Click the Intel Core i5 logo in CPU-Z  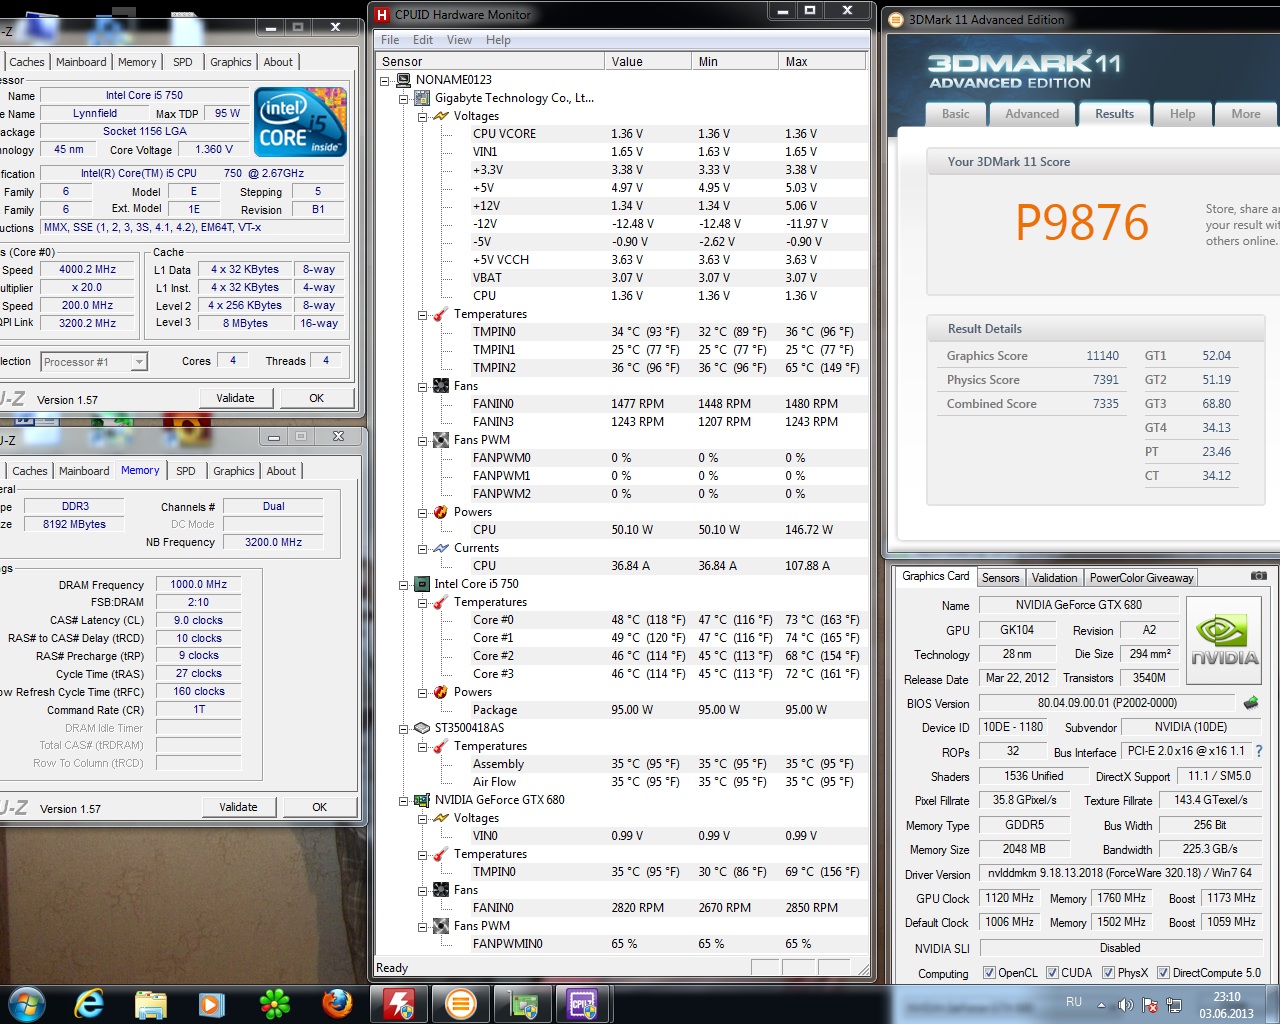(x=301, y=122)
